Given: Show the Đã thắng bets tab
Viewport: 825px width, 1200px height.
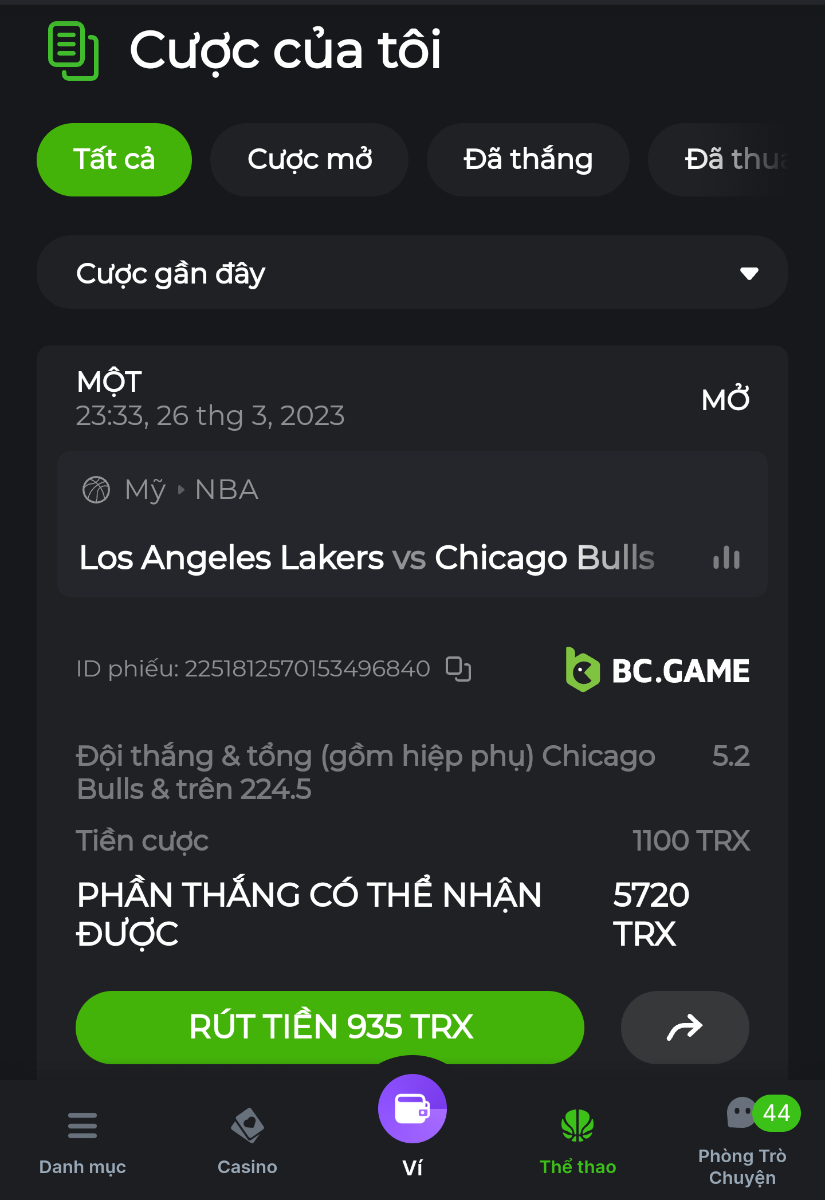Looking at the screenshot, I should coord(528,159).
